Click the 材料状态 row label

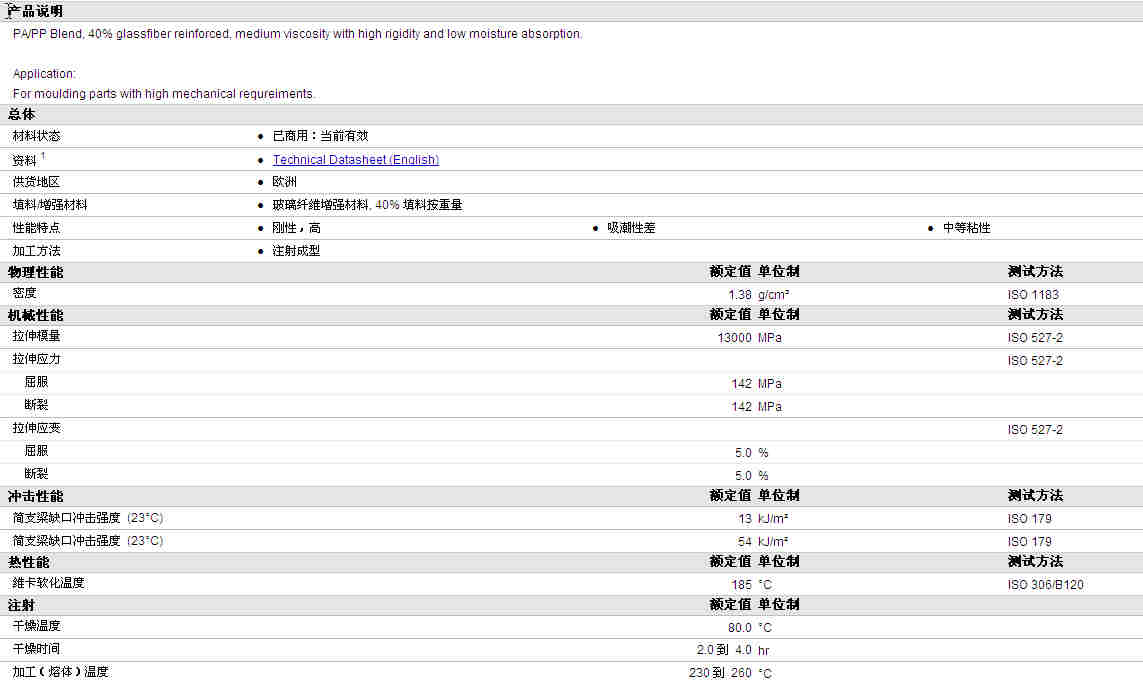point(36,136)
